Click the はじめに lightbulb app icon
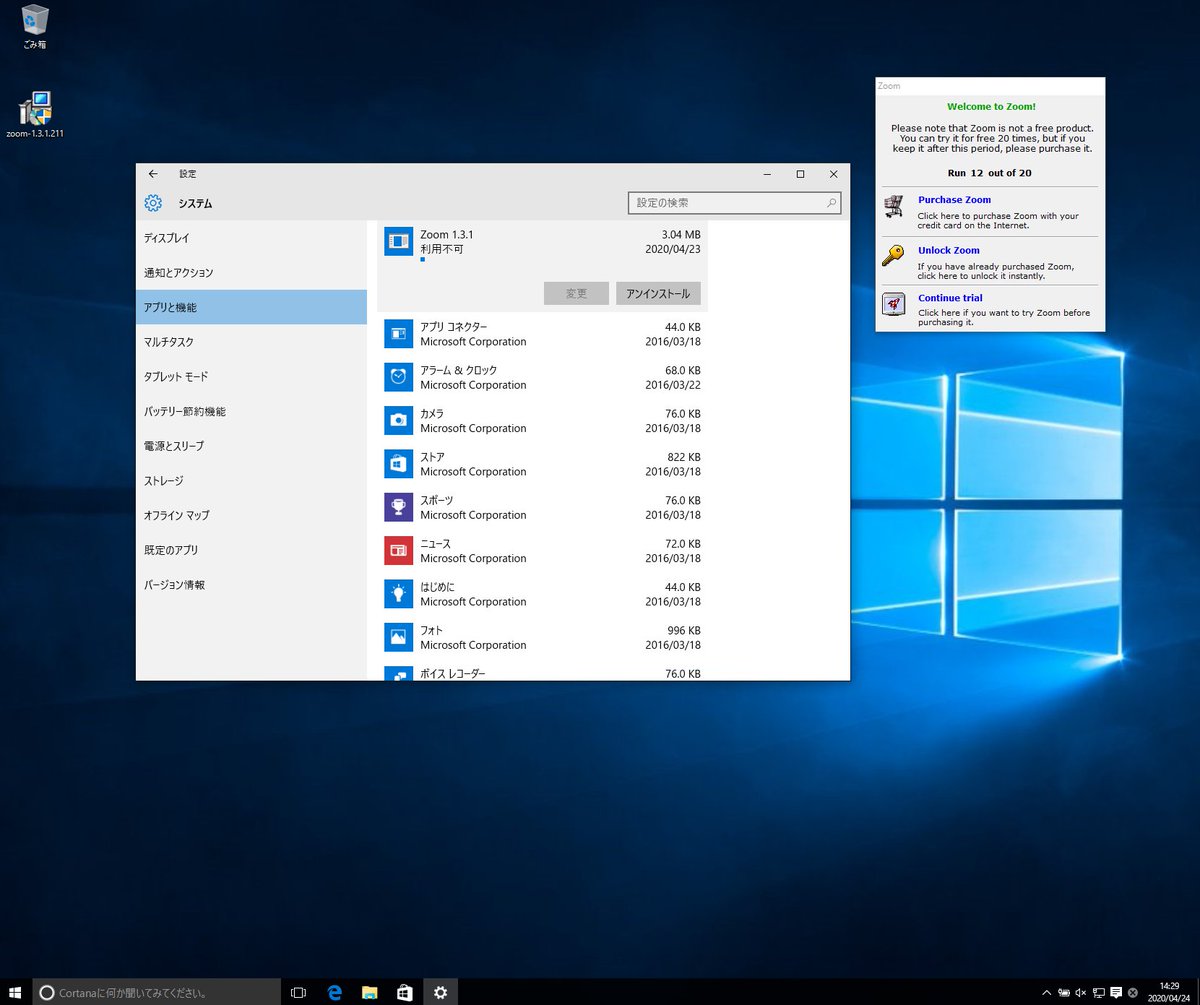Screen dimensions: 1200x1005 coord(398,594)
